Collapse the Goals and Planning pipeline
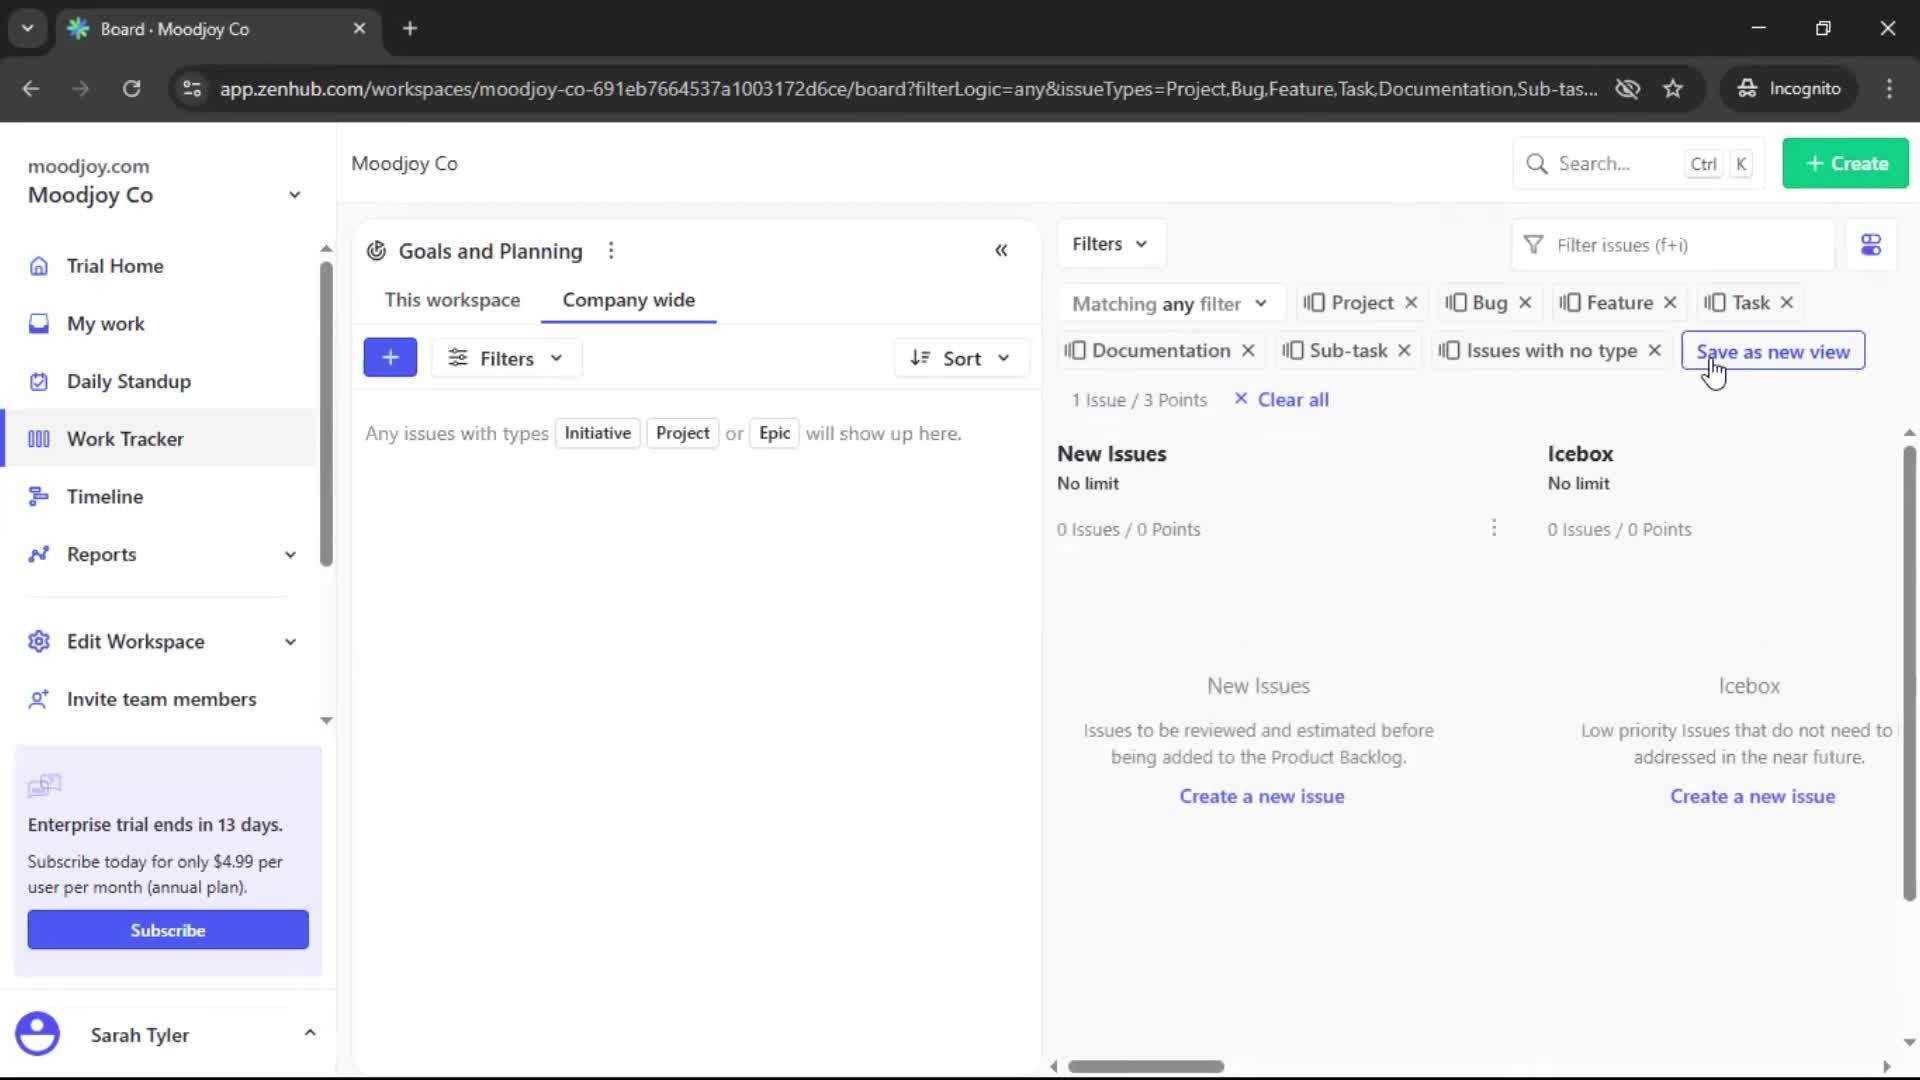 pos(1002,250)
